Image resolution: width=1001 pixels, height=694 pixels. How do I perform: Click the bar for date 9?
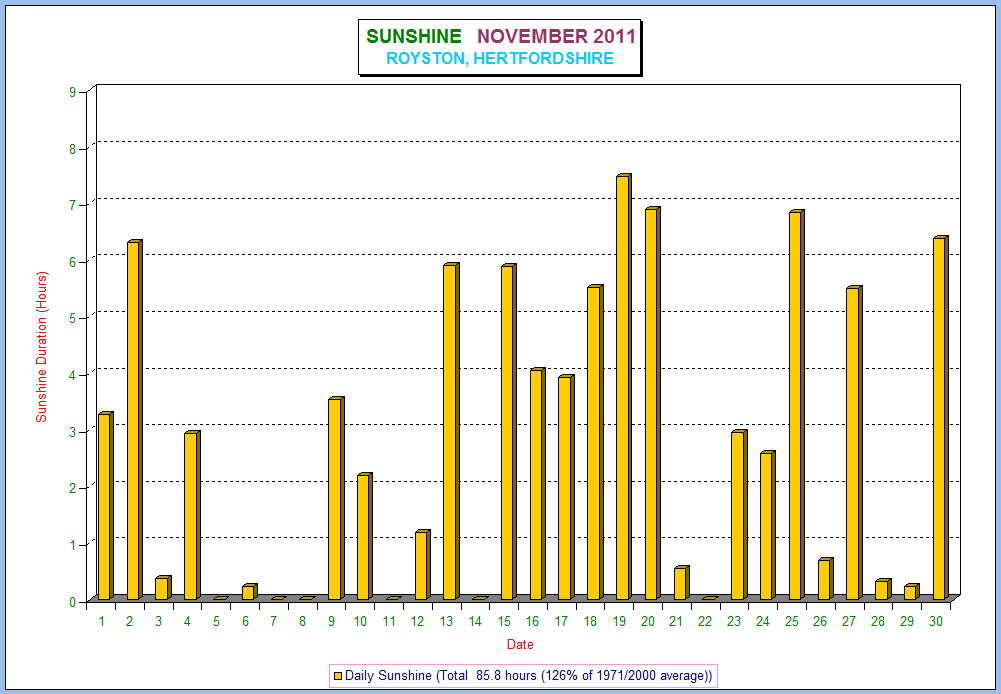click(336, 499)
